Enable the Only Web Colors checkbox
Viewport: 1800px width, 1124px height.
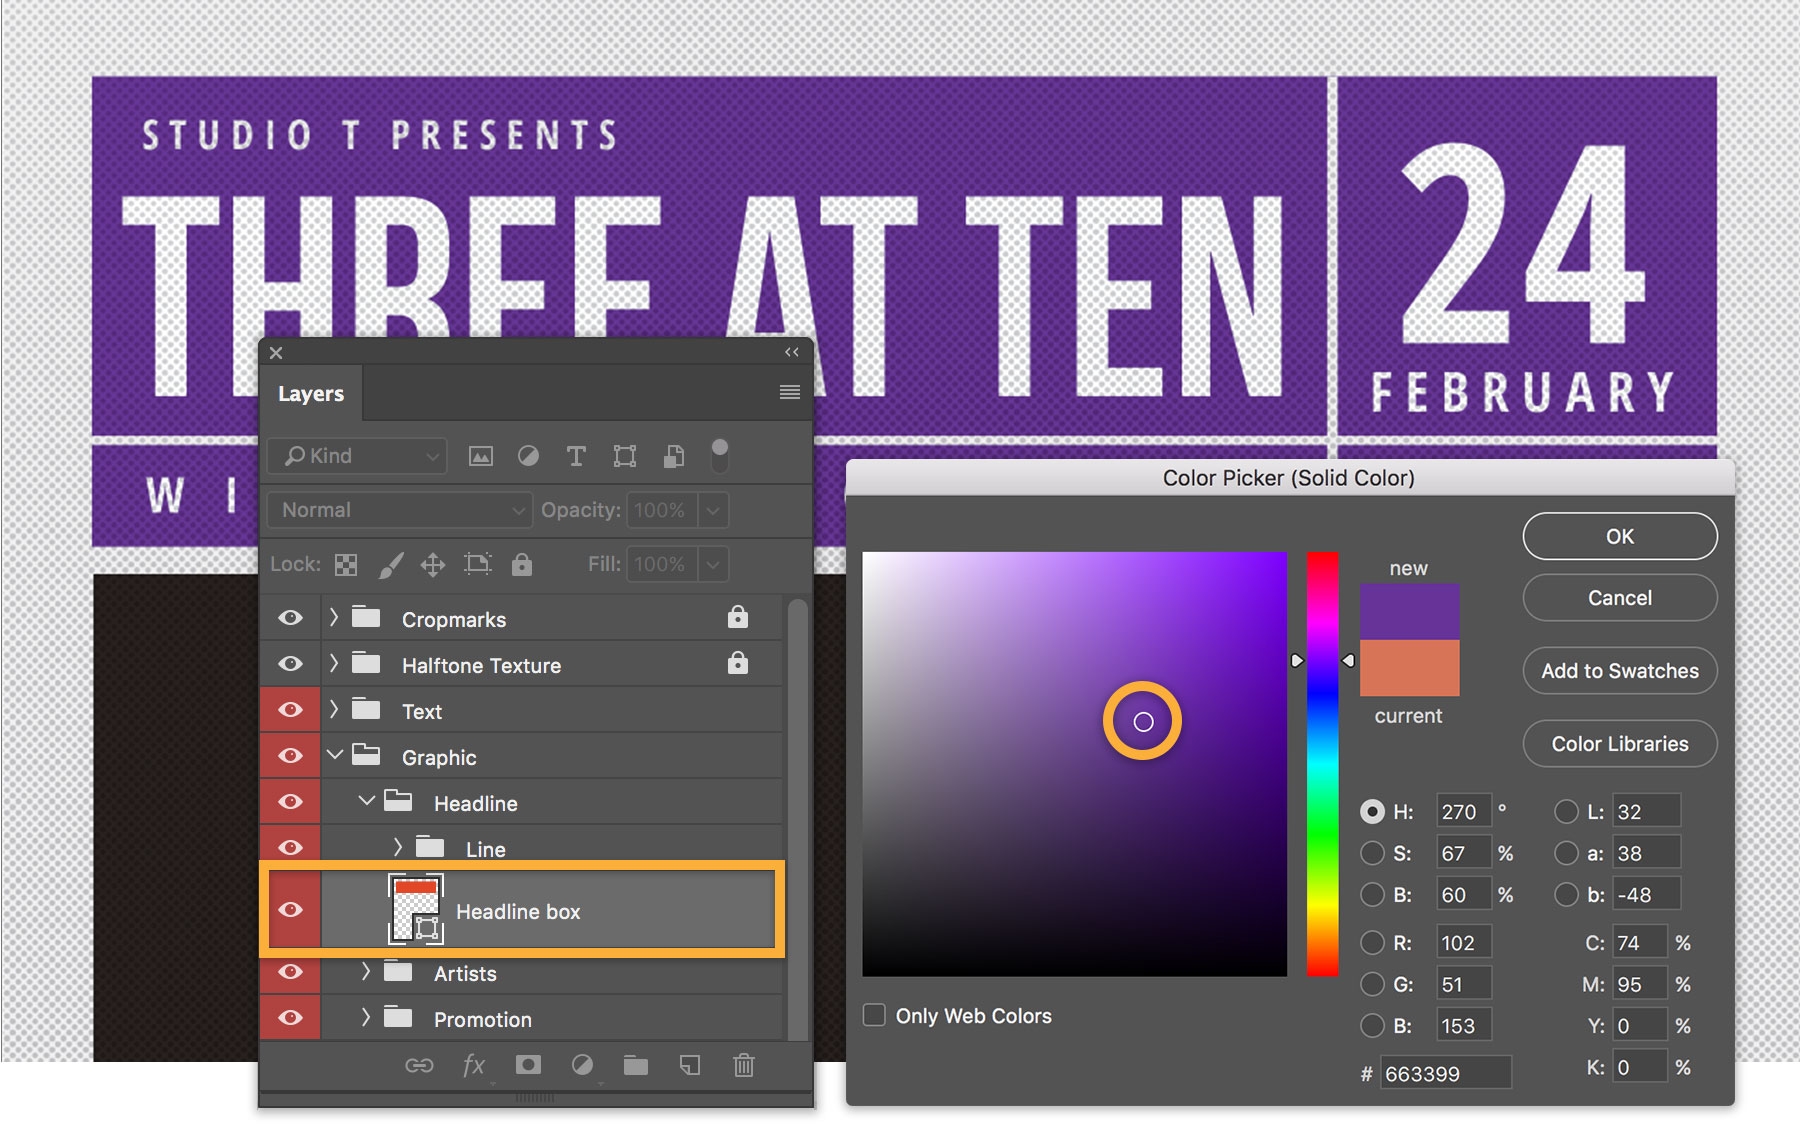click(x=875, y=1016)
